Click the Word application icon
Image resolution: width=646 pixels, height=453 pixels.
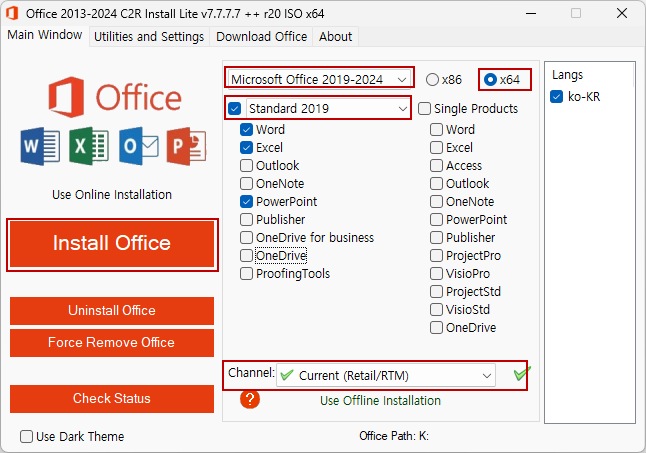click(x=40, y=146)
